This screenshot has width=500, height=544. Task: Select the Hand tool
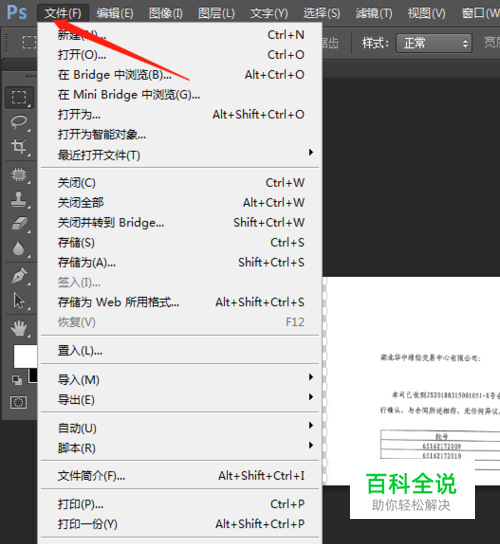[19, 328]
